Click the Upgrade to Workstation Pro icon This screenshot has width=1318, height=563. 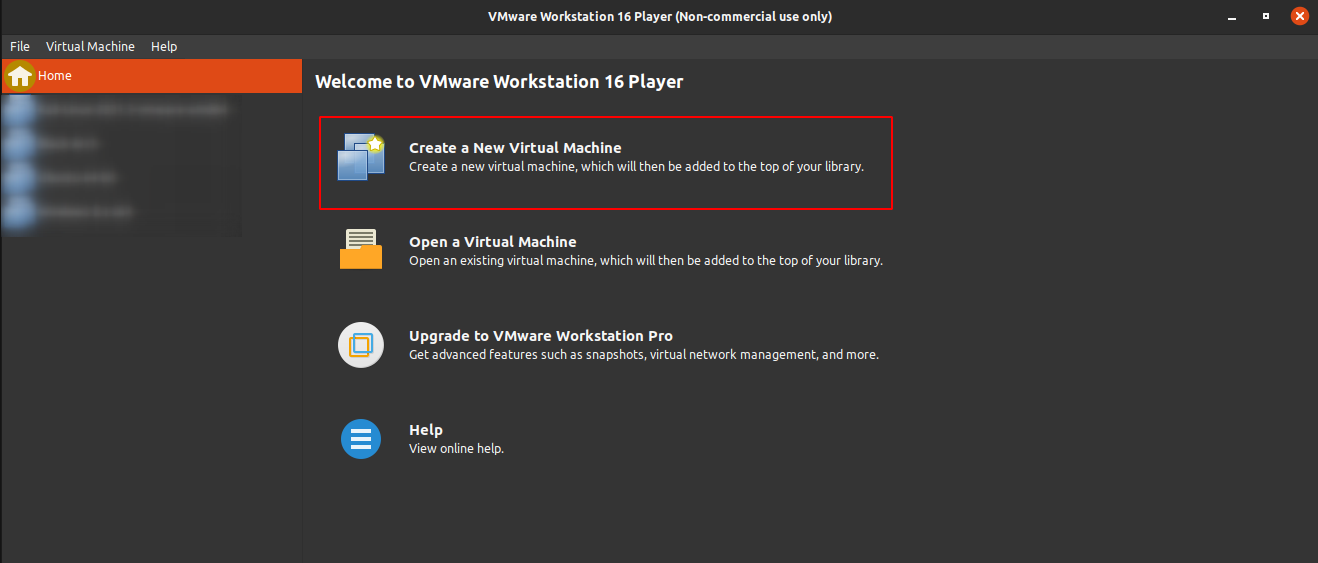tap(361, 345)
